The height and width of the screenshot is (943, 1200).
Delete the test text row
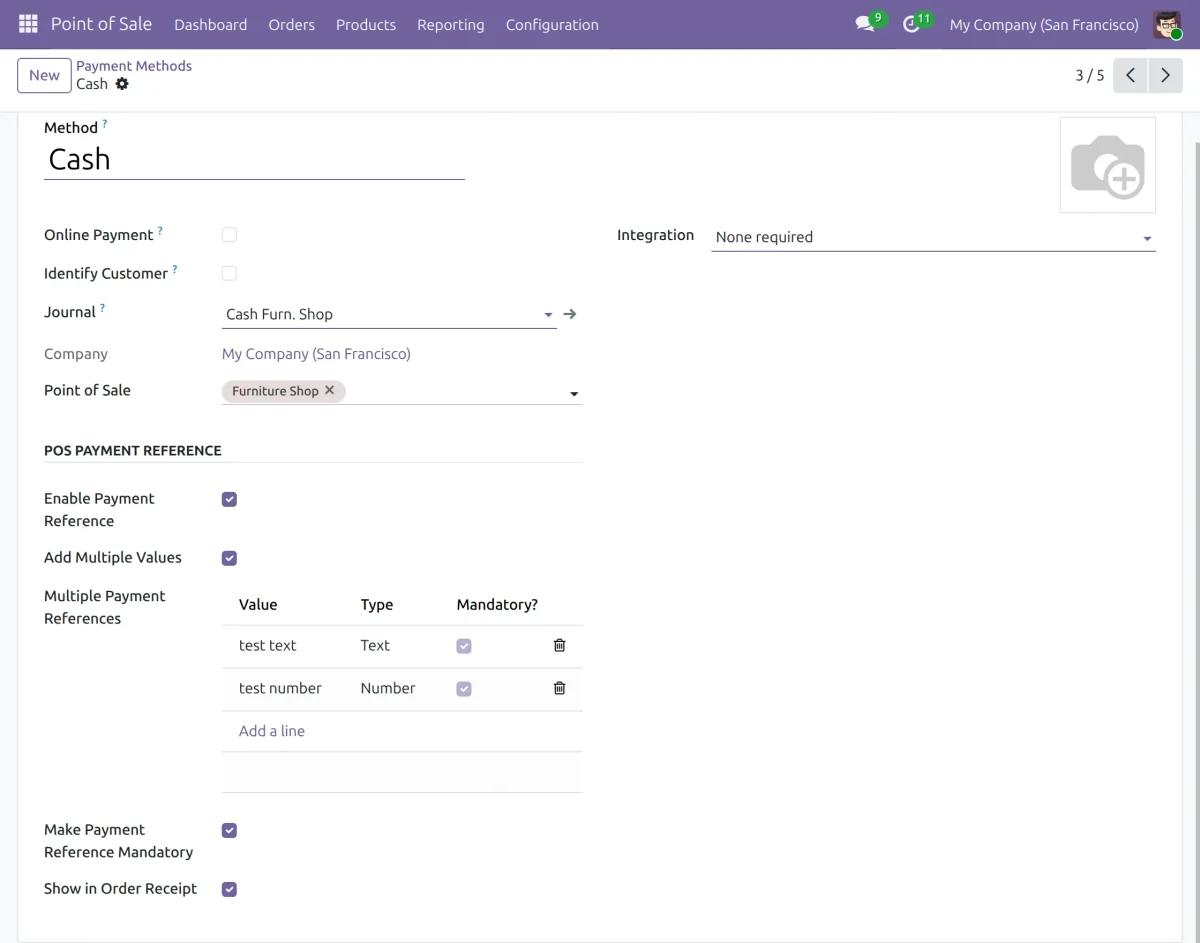(x=559, y=646)
